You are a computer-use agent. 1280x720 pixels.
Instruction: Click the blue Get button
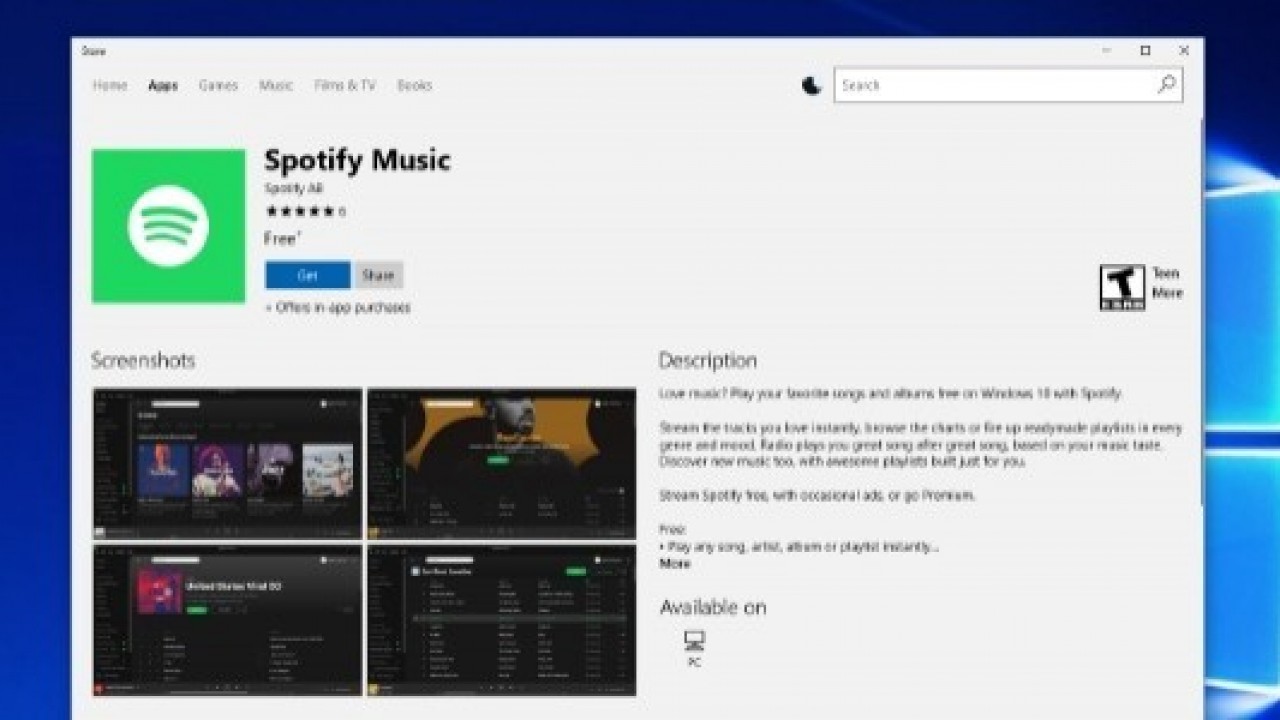point(308,275)
